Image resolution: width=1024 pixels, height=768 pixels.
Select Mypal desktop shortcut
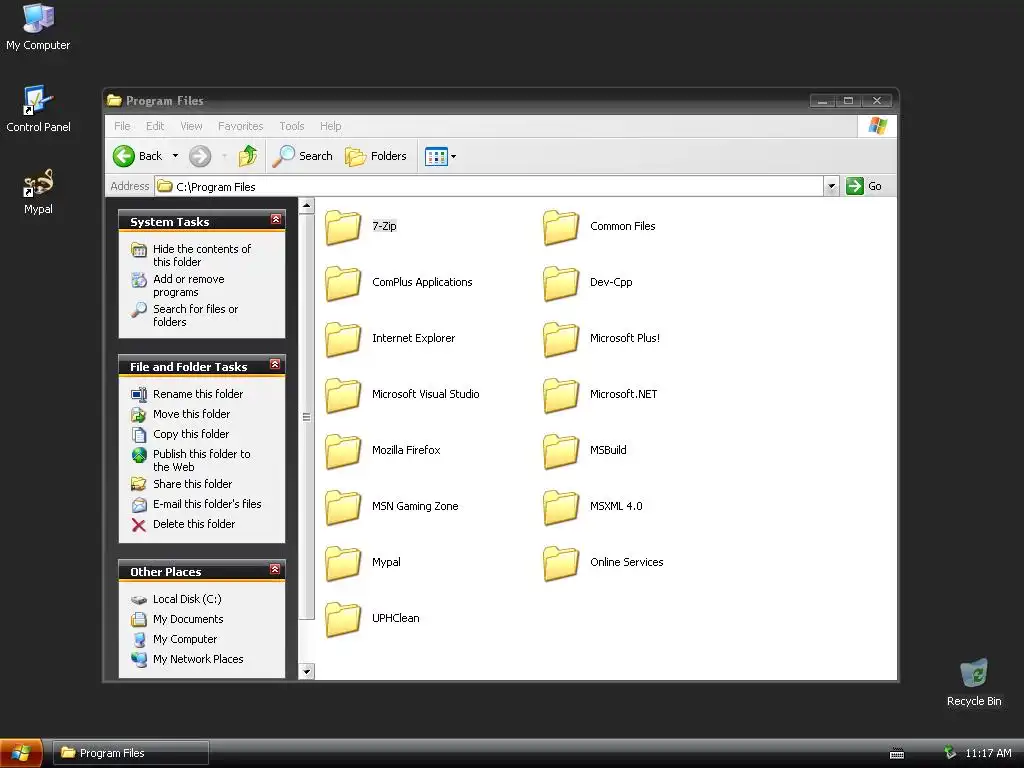38,191
